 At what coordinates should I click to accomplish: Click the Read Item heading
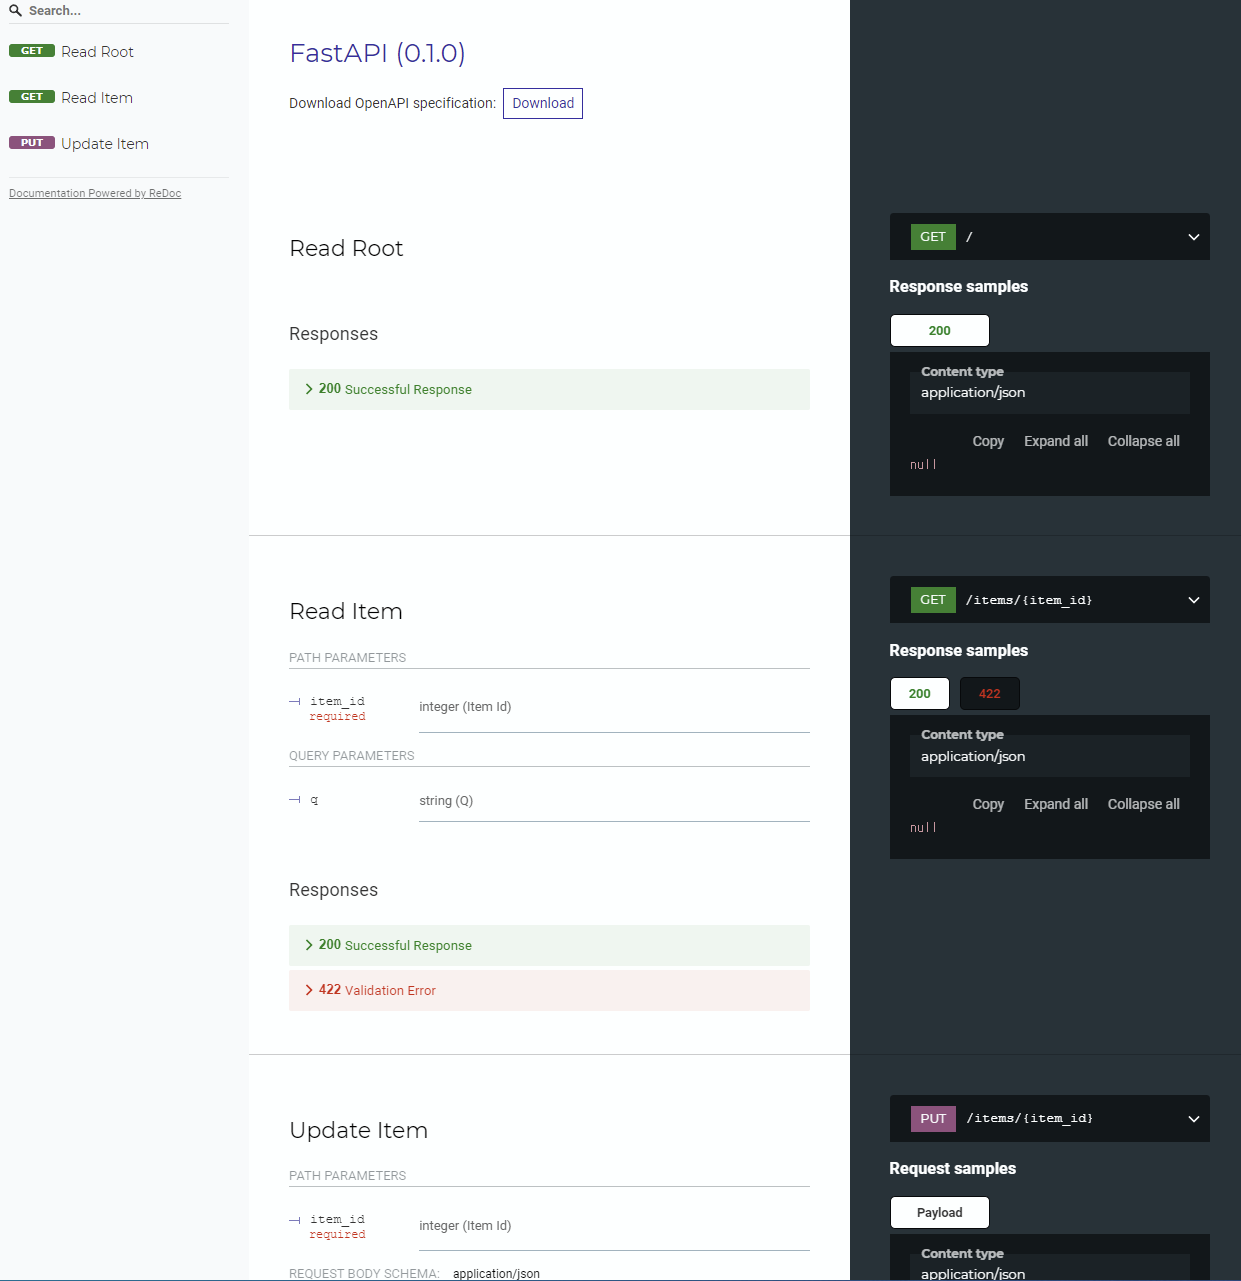pos(346,611)
